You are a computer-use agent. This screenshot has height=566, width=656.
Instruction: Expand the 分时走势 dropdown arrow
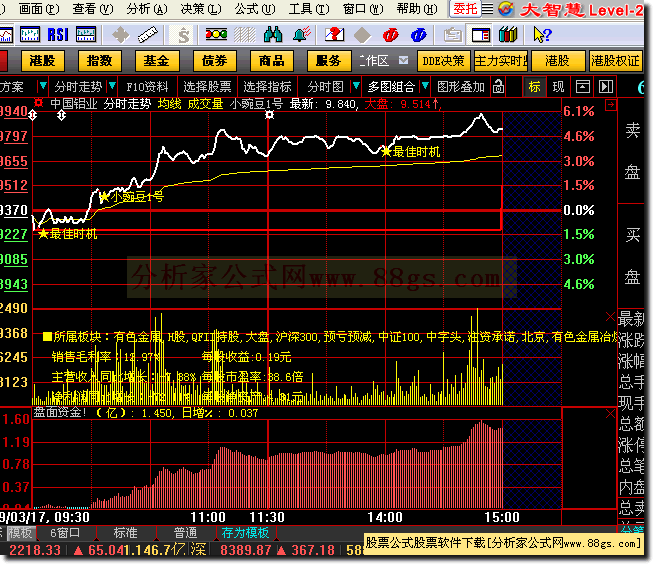coord(112,86)
